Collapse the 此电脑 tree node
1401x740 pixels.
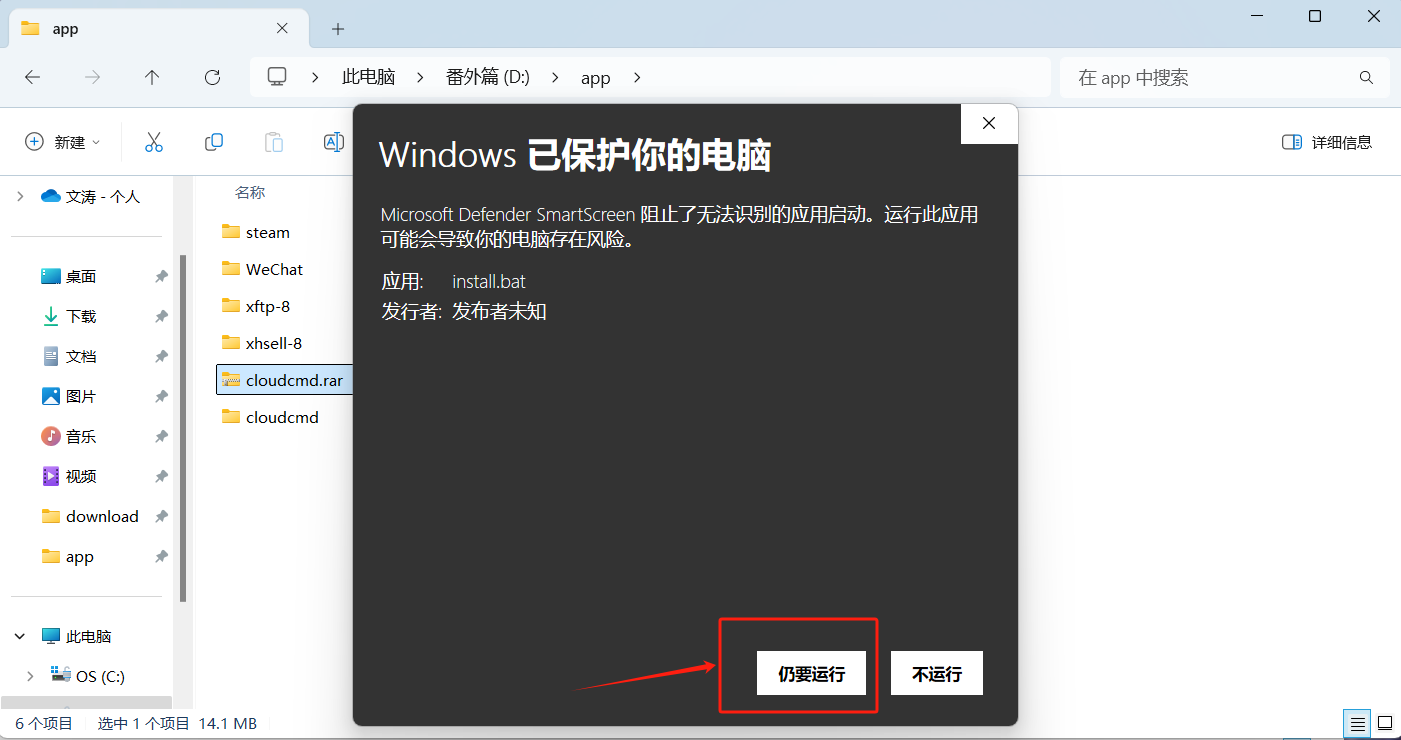tap(20, 636)
